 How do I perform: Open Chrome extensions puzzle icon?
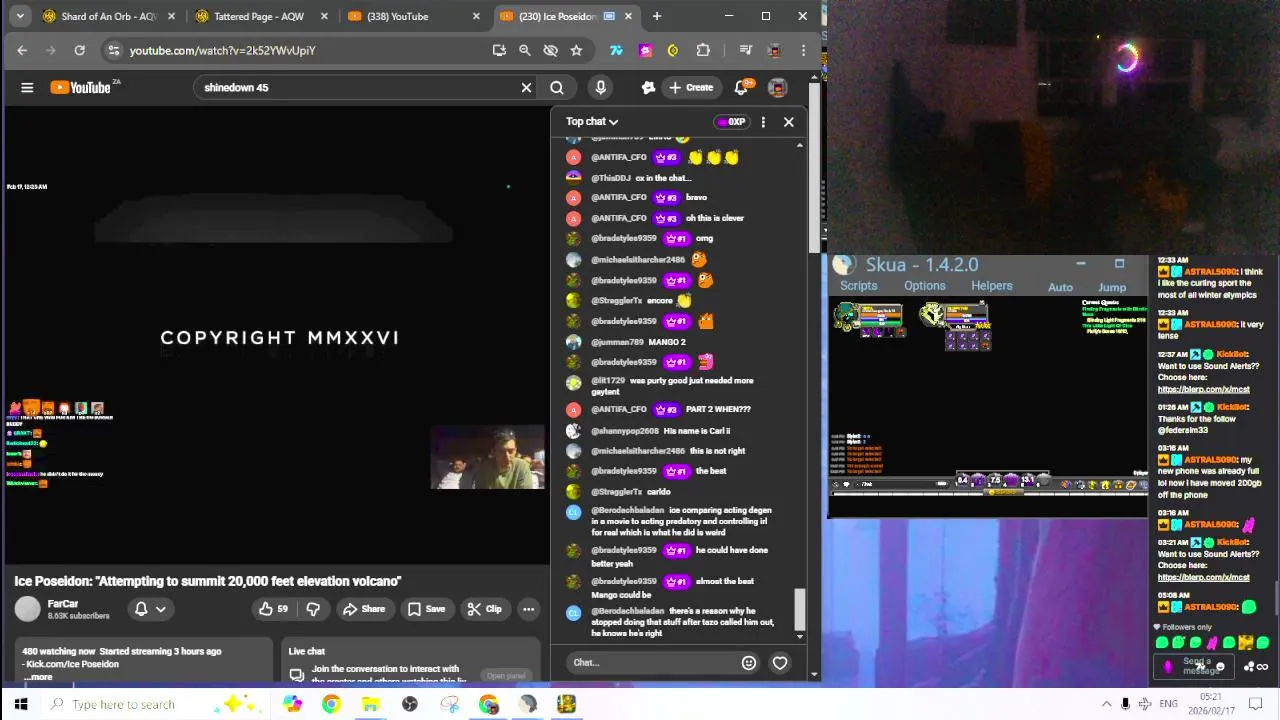pos(703,50)
